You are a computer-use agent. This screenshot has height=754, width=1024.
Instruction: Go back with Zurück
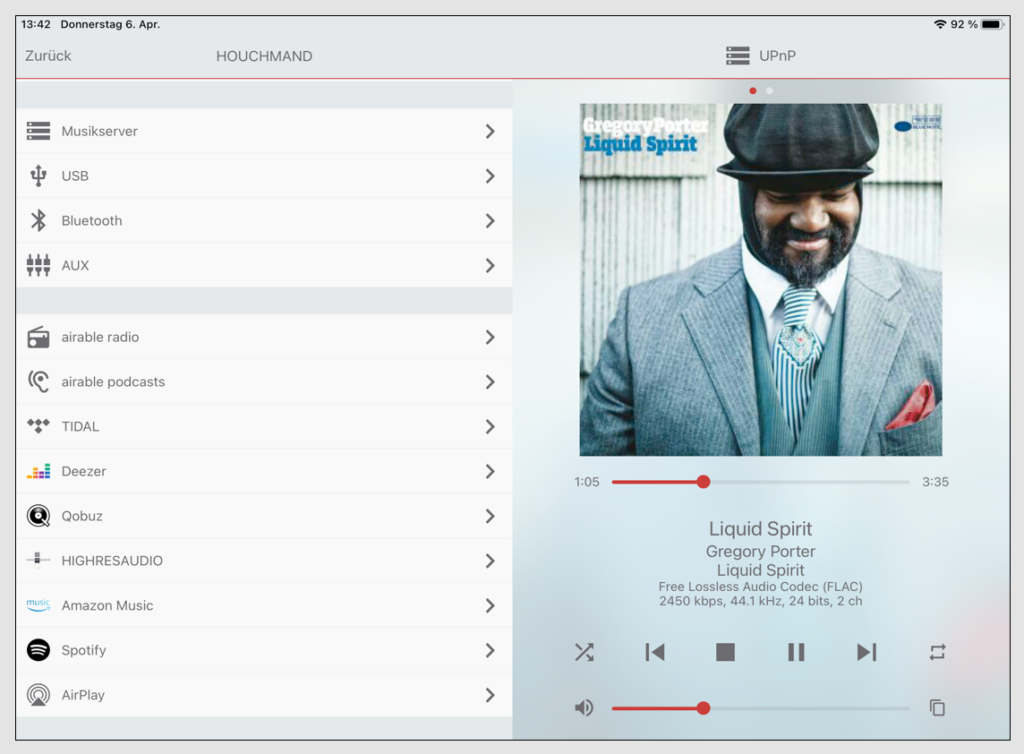48,55
